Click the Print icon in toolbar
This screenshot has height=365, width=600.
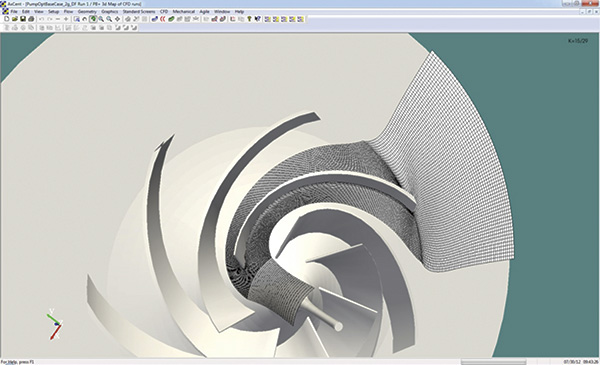31,19
